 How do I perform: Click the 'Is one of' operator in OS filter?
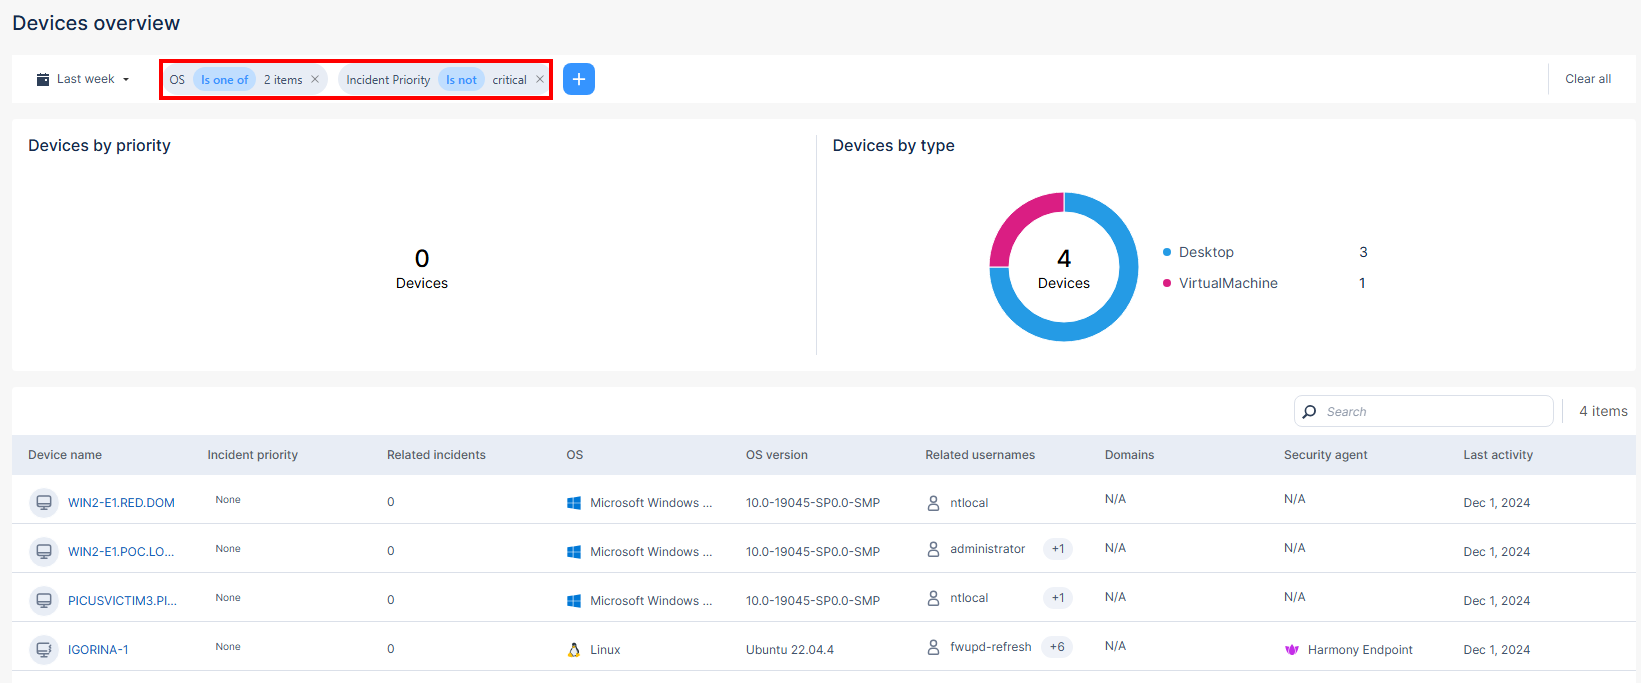point(224,80)
